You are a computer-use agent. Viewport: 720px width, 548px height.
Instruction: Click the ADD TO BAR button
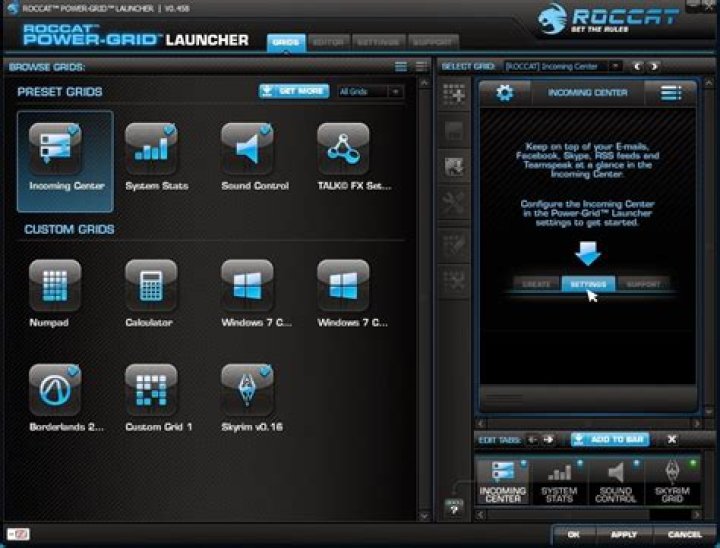(610, 440)
